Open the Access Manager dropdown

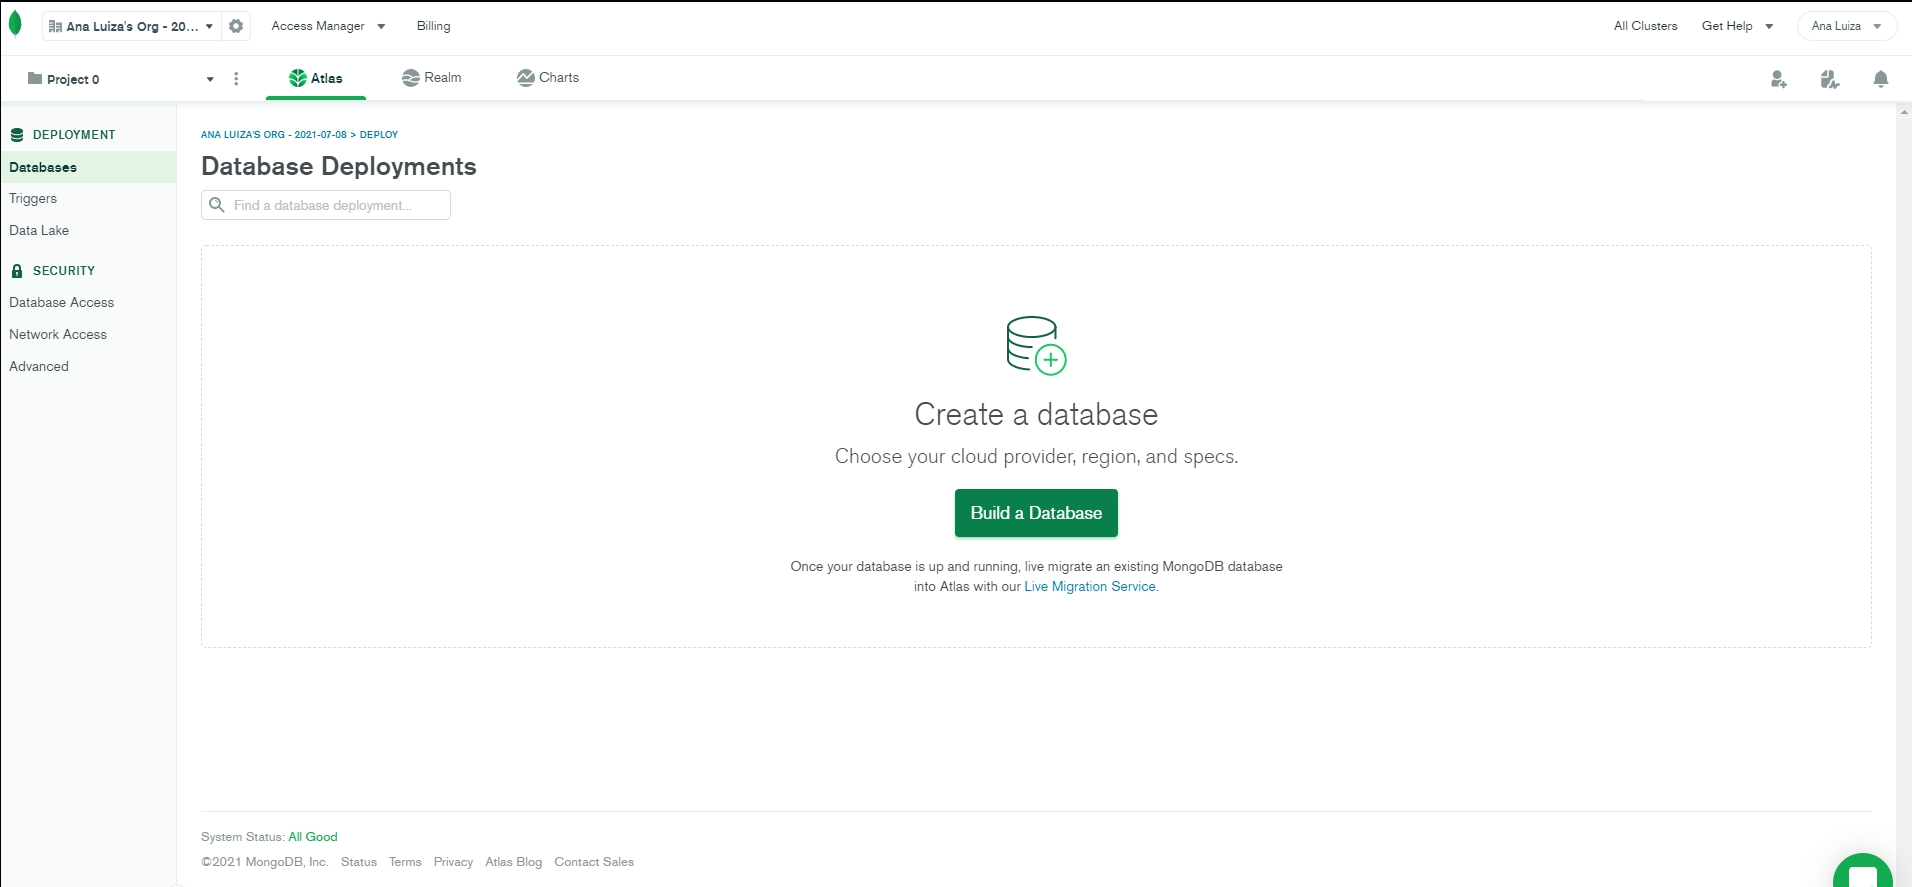328,26
